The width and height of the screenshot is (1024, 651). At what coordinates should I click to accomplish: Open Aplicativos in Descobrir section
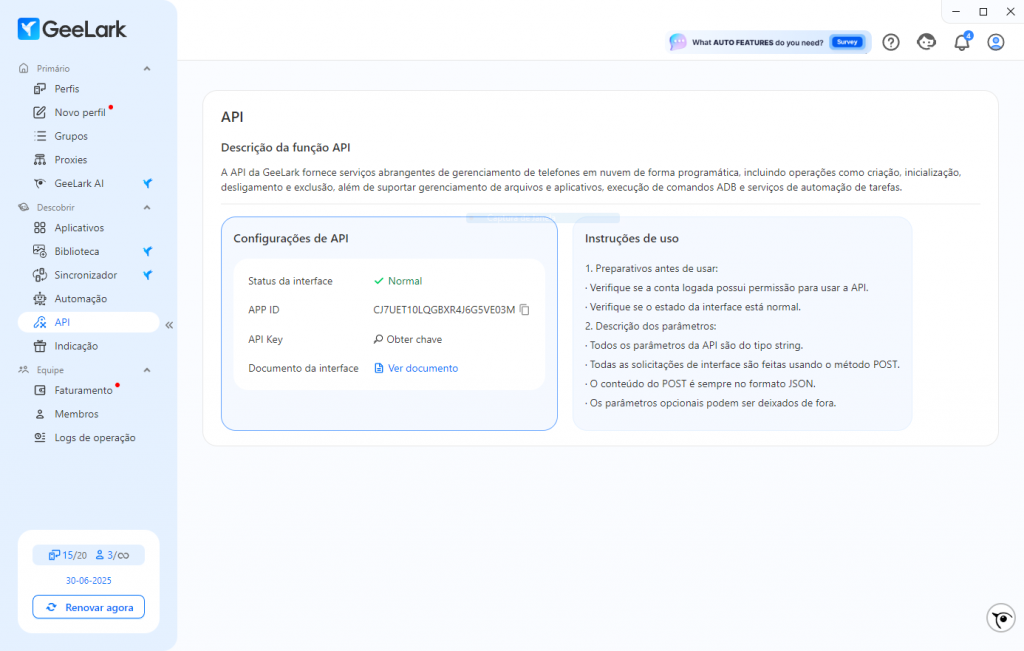coord(79,228)
